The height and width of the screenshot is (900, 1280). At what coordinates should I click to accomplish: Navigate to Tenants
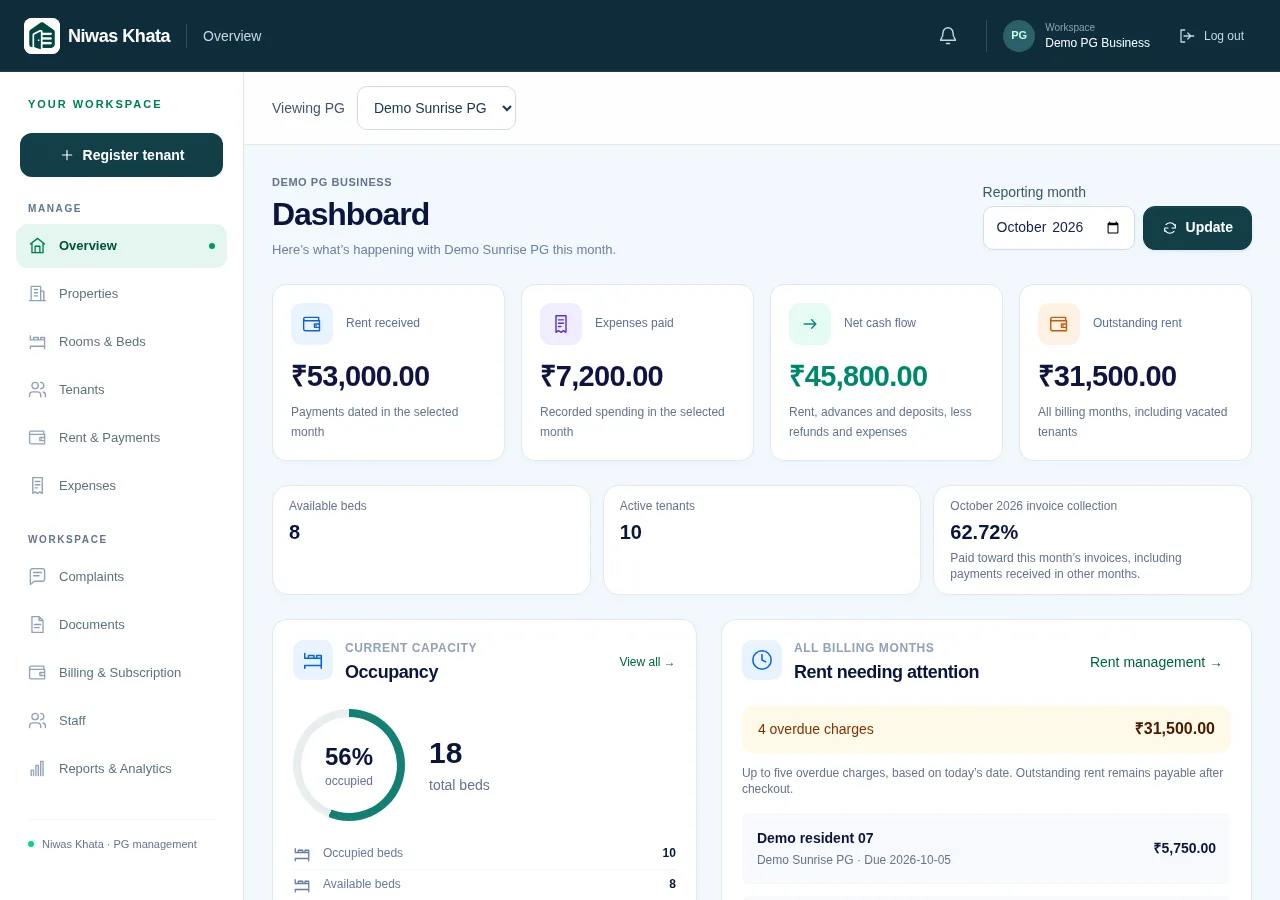click(x=121, y=390)
